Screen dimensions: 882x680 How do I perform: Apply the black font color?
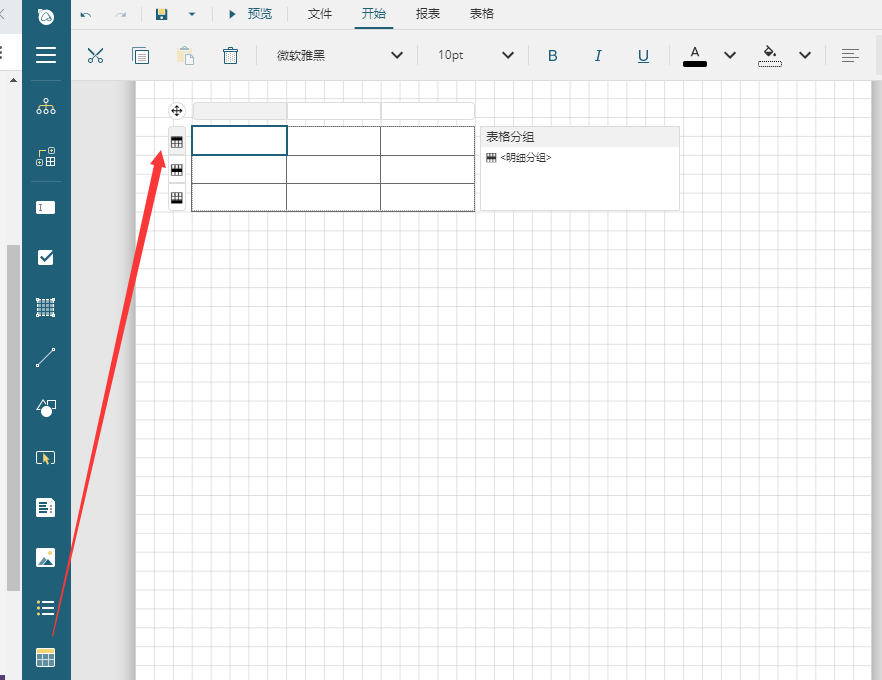click(695, 56)
